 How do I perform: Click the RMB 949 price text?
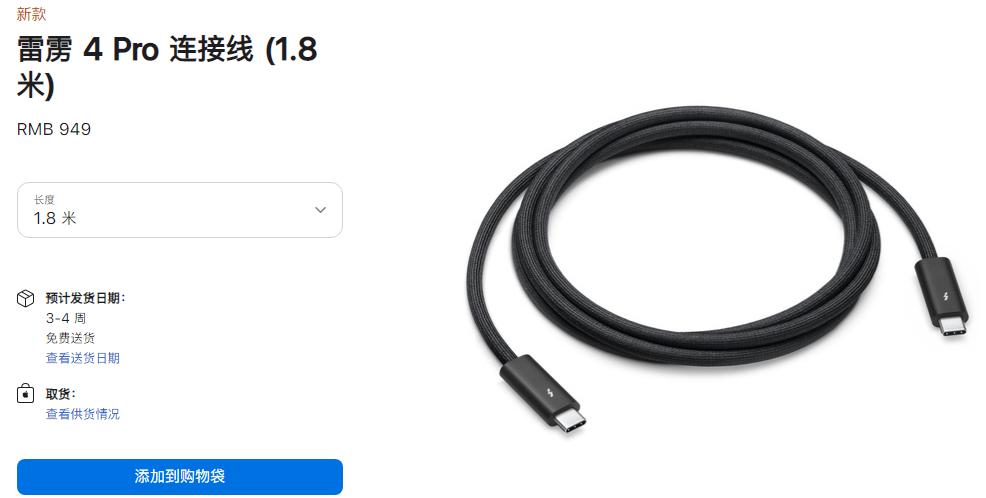click(x=54, y=130)
